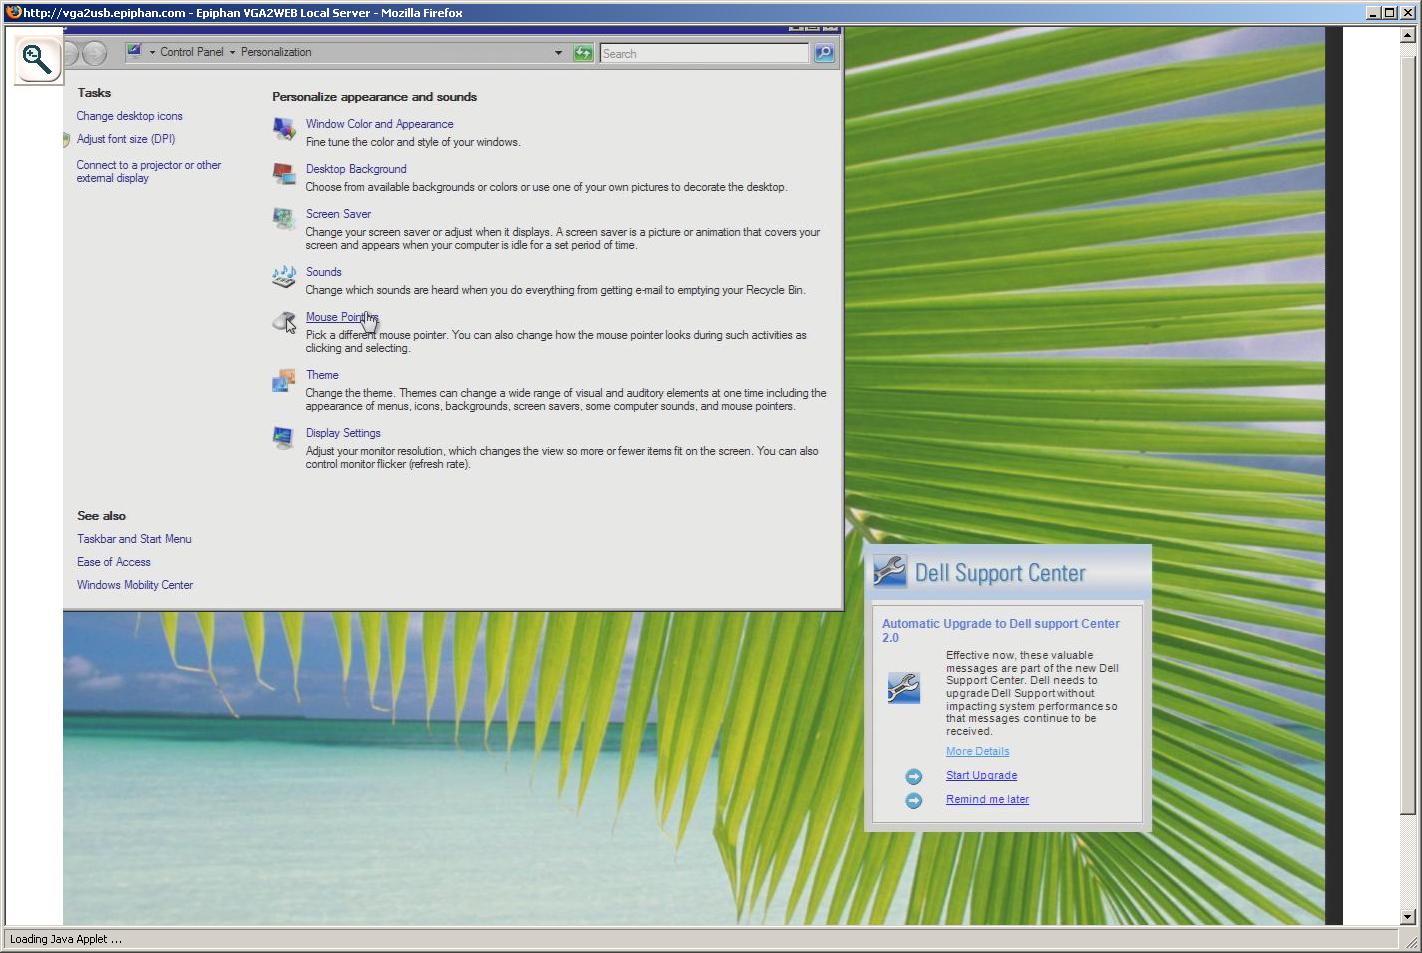
Task: Click the Display Settings monitor icon
Action: (284, 438)
